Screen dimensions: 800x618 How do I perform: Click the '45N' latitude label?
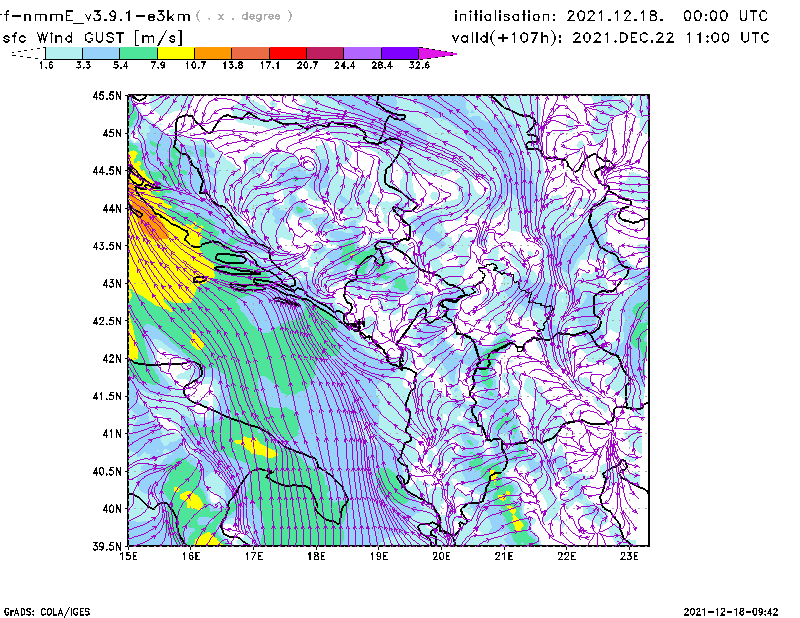[x=112, y=133]
